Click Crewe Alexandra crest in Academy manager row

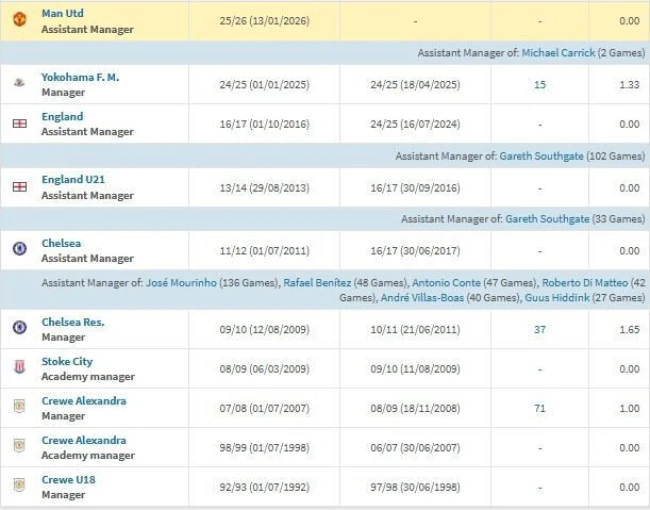19,445
